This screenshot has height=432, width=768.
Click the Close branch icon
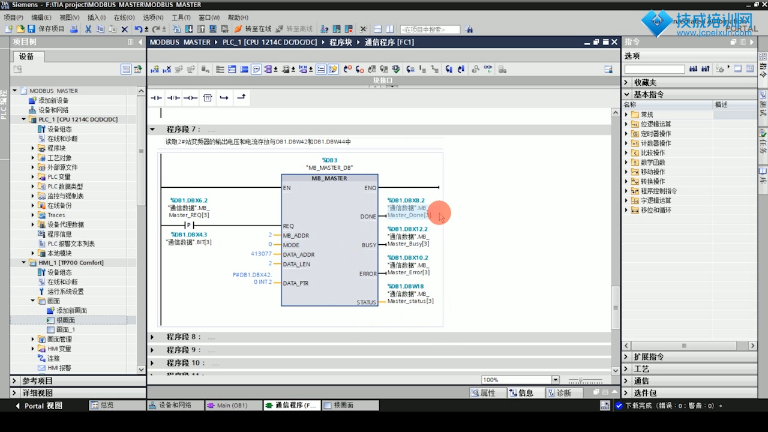[241, 98]
